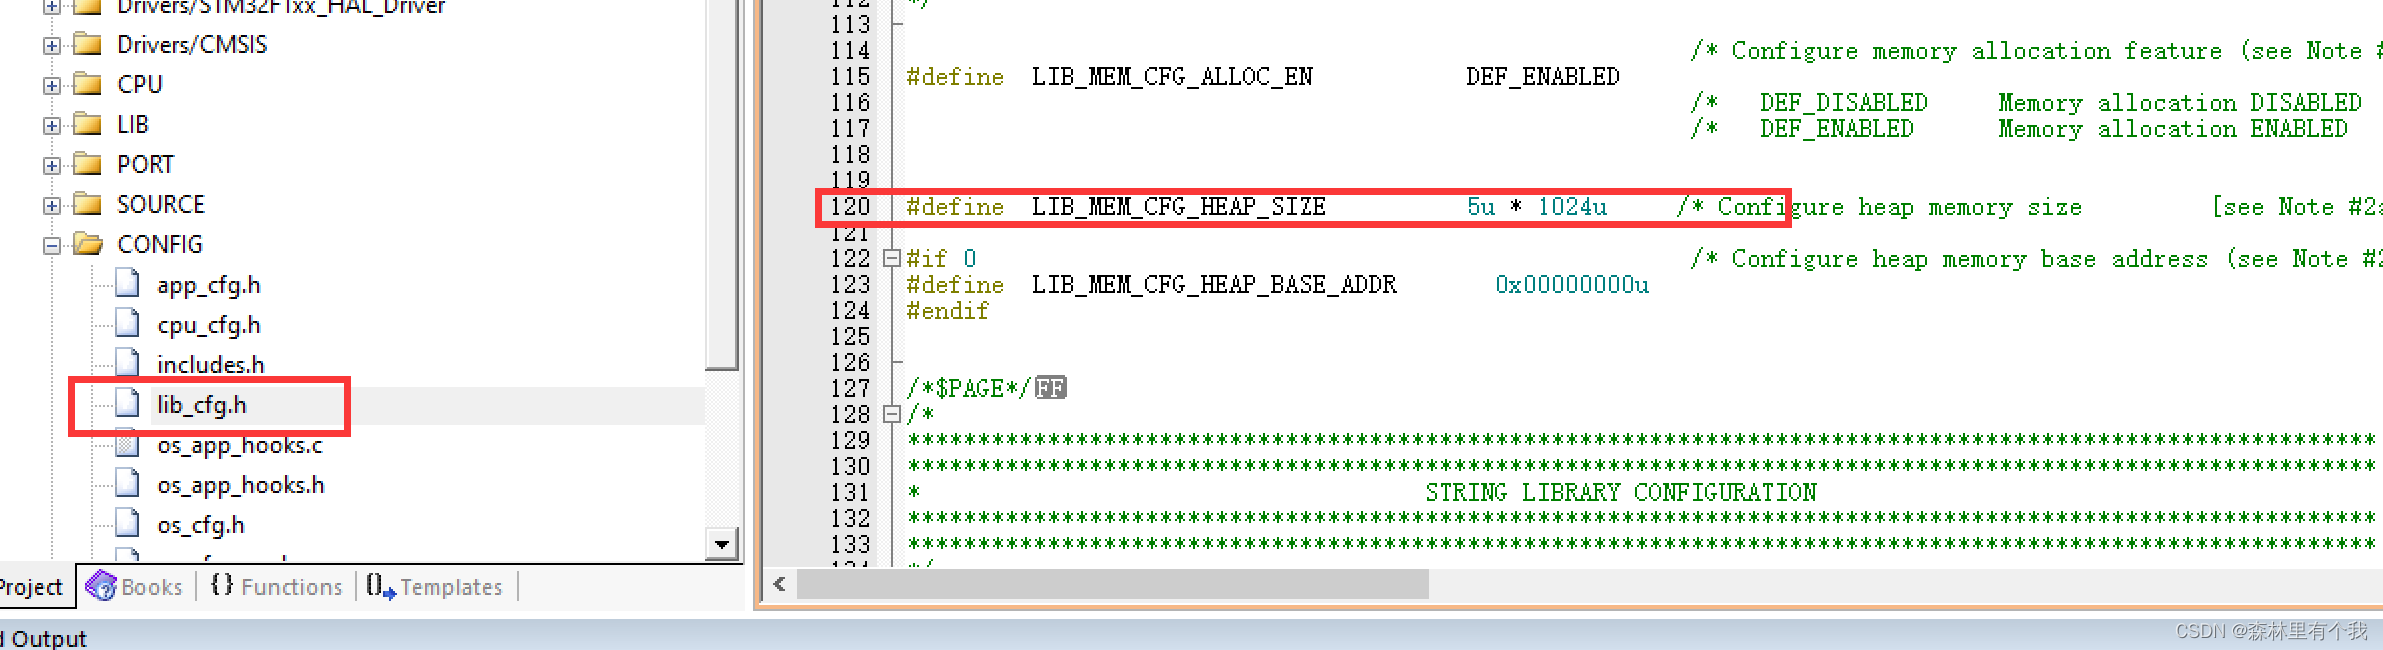The height and width of the screenshot is (650, 2383).
Task: Select the open CONFIG folder icon
Action: pyautogui.click(x=88, y=244)
